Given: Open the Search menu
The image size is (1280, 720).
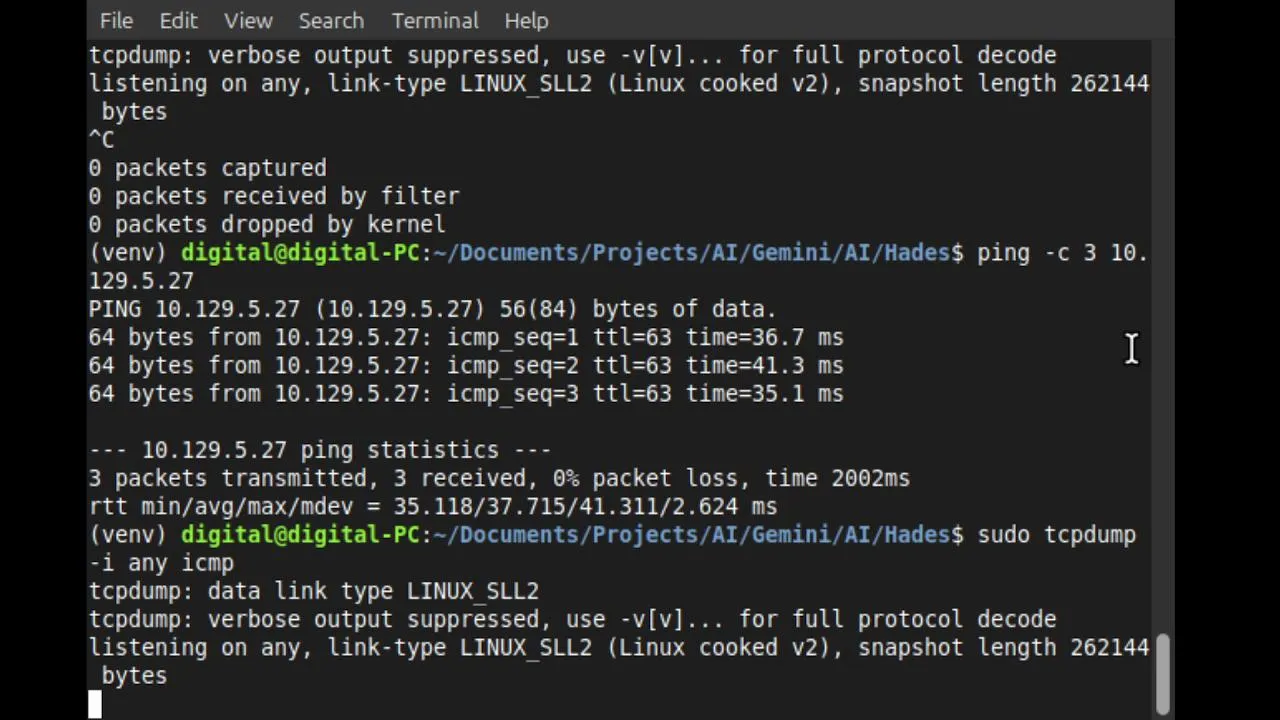Looking at the screenshot, I should coord(331,20).
